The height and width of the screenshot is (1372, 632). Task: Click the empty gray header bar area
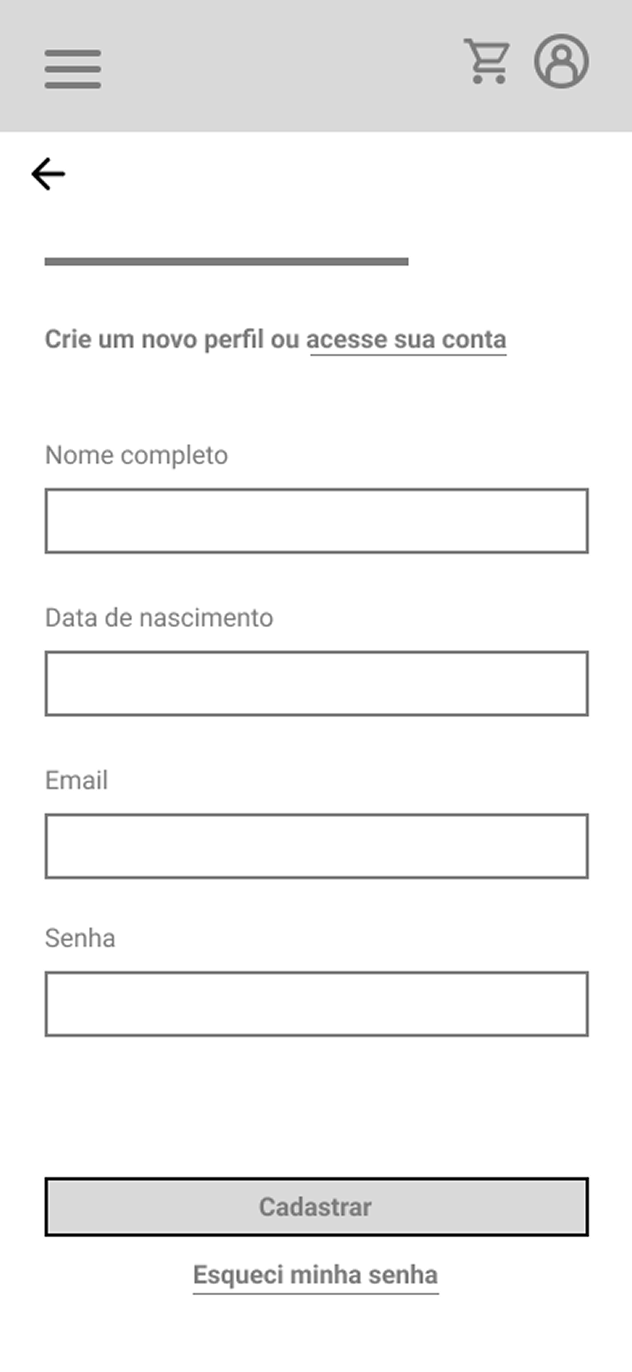tap(280, 66)
